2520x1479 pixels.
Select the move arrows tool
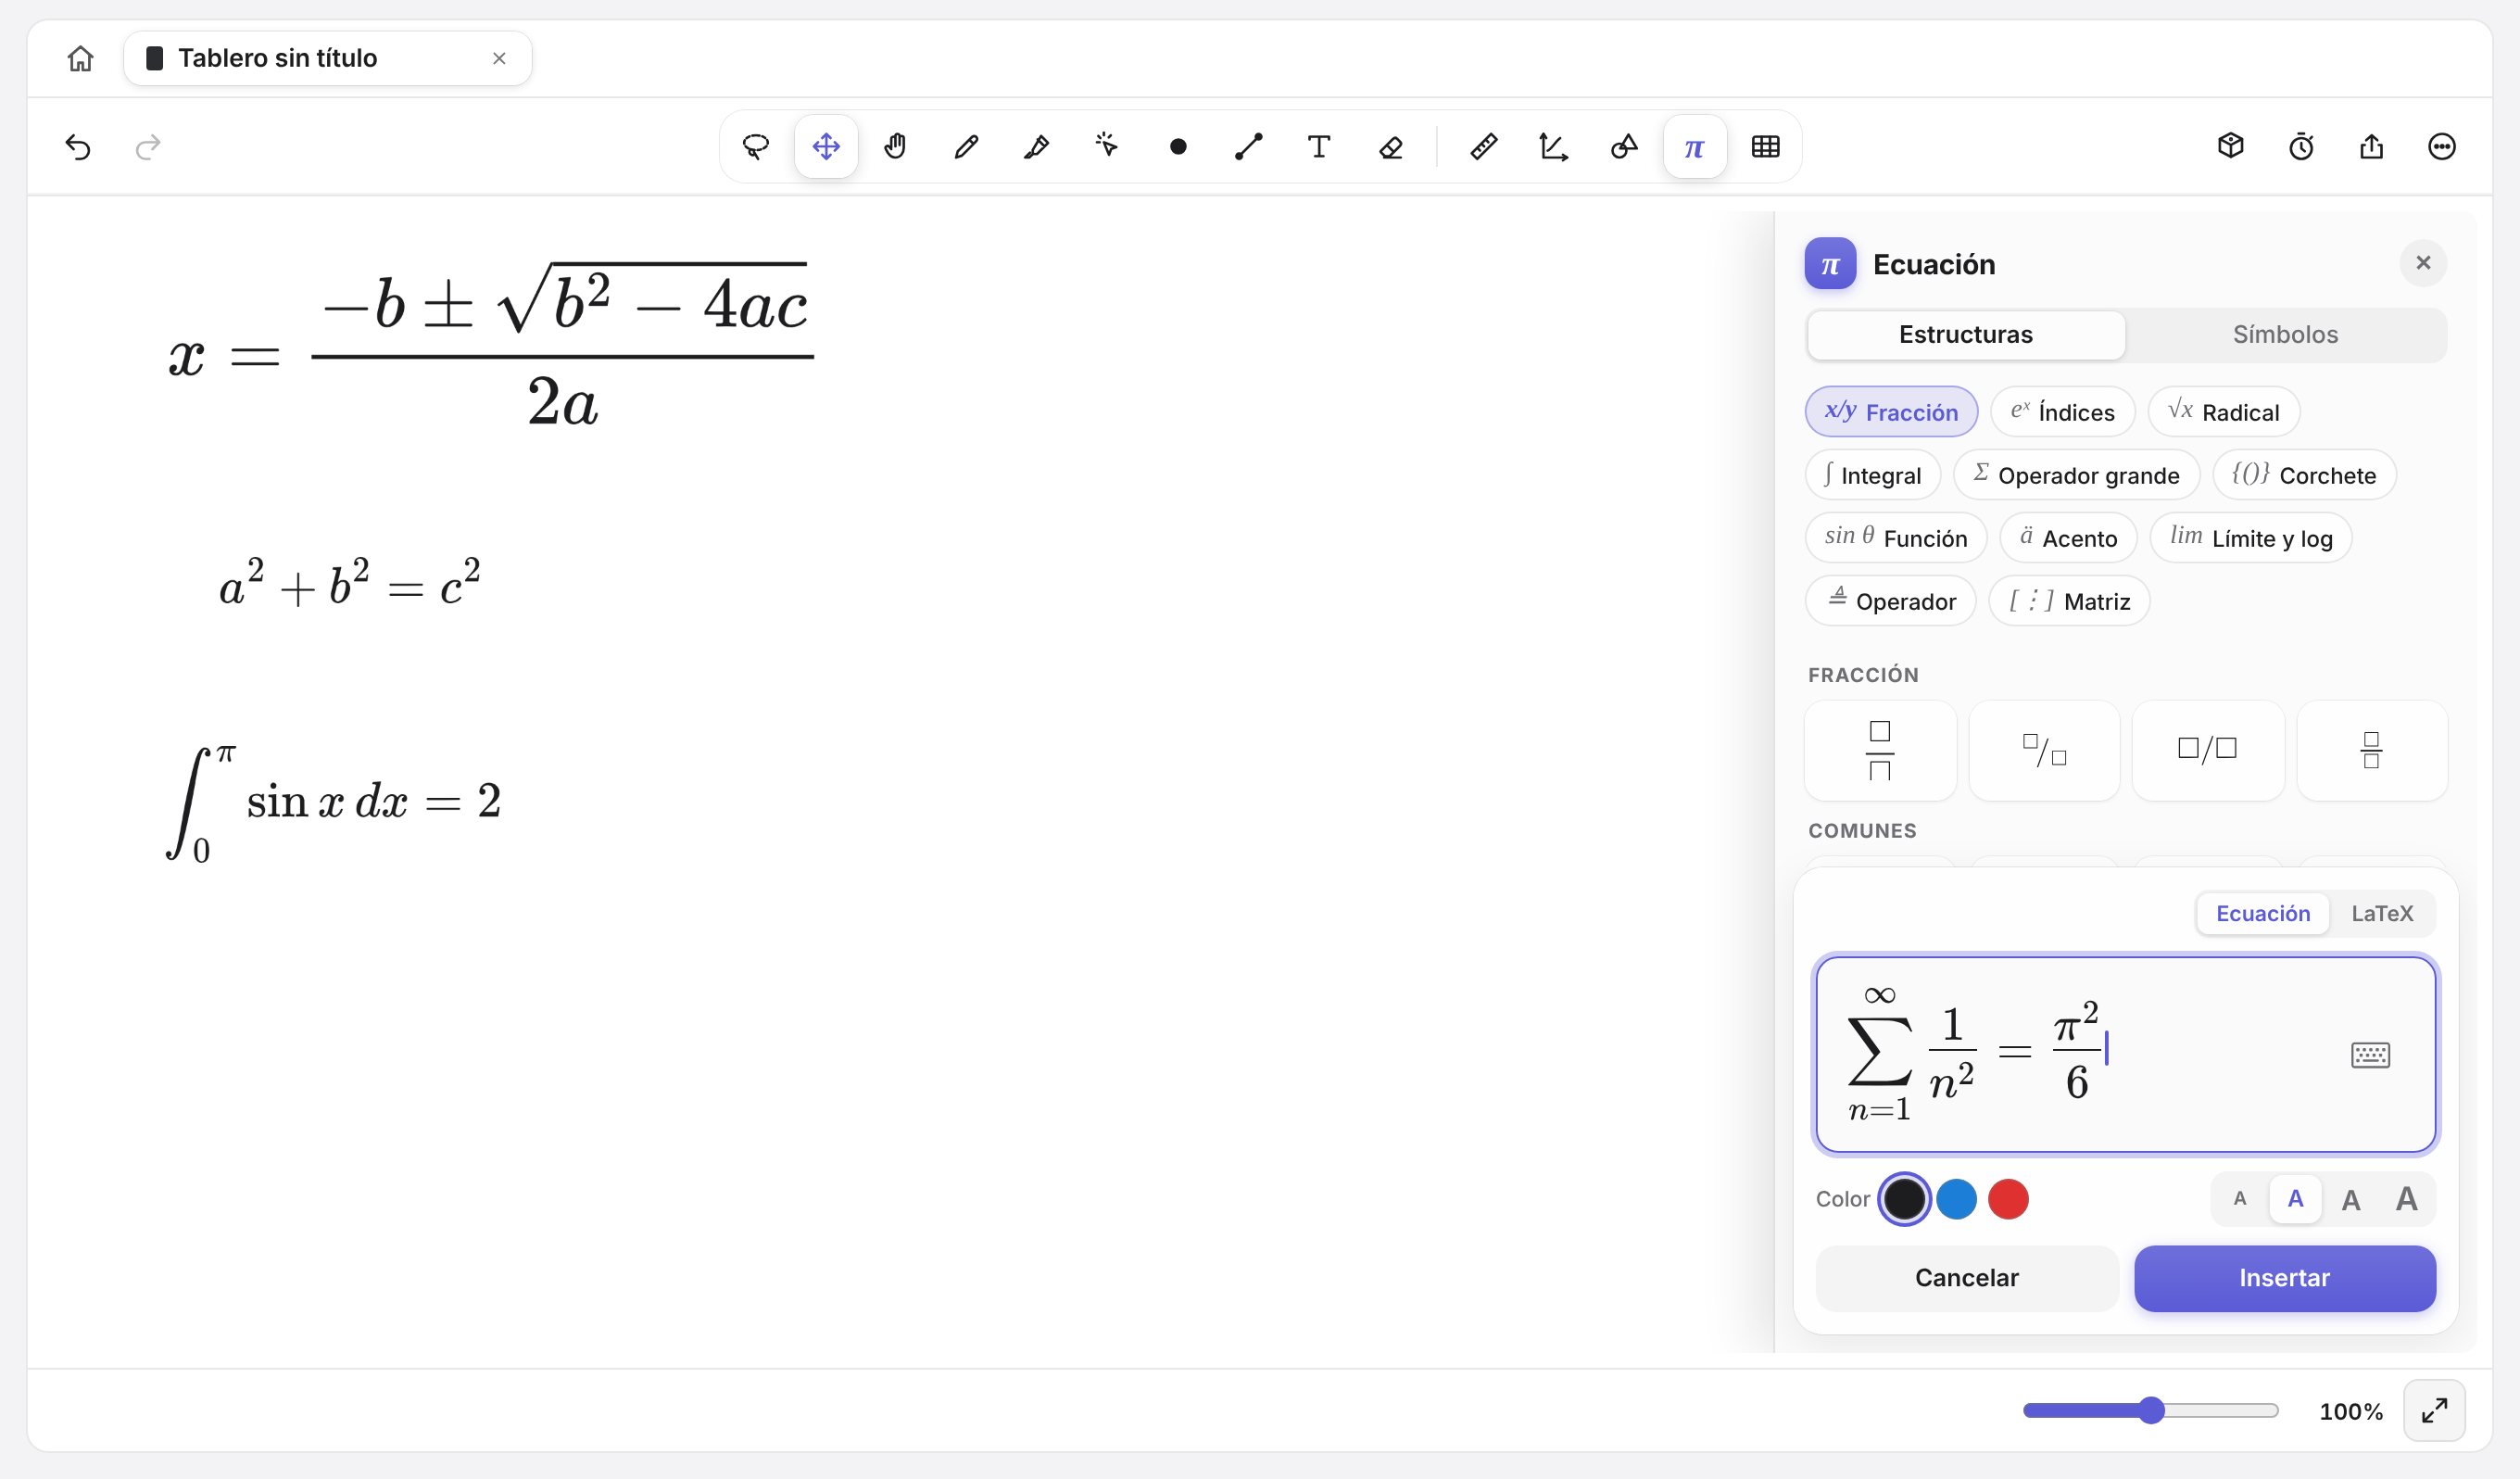tap(826, 147)
